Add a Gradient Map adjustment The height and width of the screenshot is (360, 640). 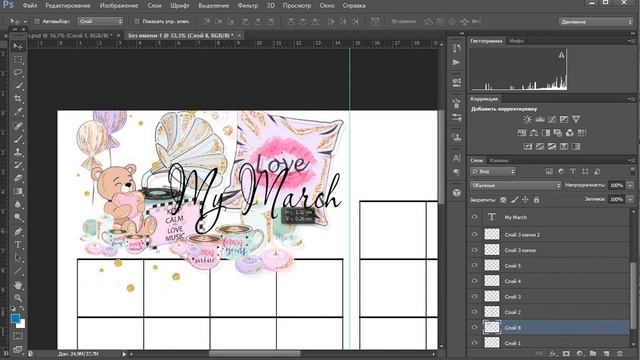click(x=576, y=146)
